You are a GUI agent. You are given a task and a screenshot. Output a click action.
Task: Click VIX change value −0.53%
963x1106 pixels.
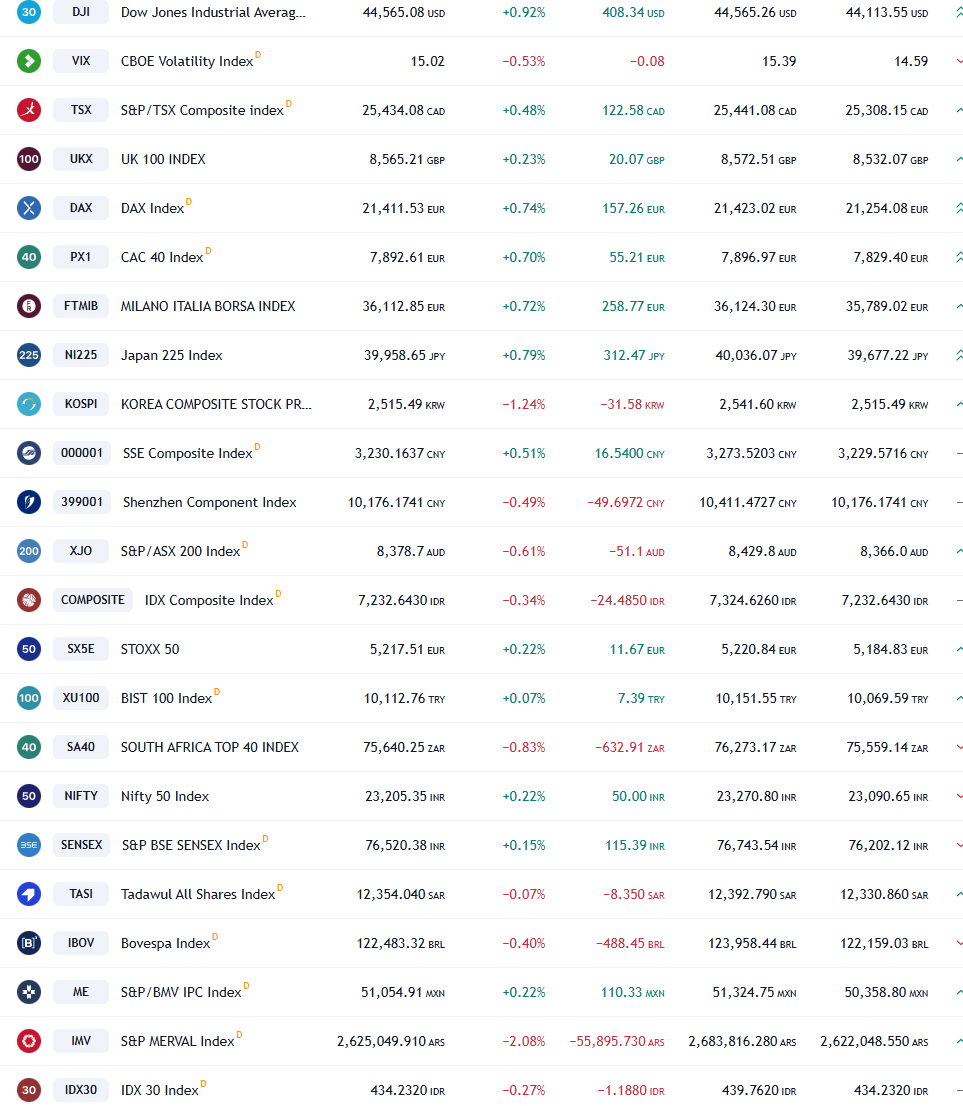[x=523, y=61]
